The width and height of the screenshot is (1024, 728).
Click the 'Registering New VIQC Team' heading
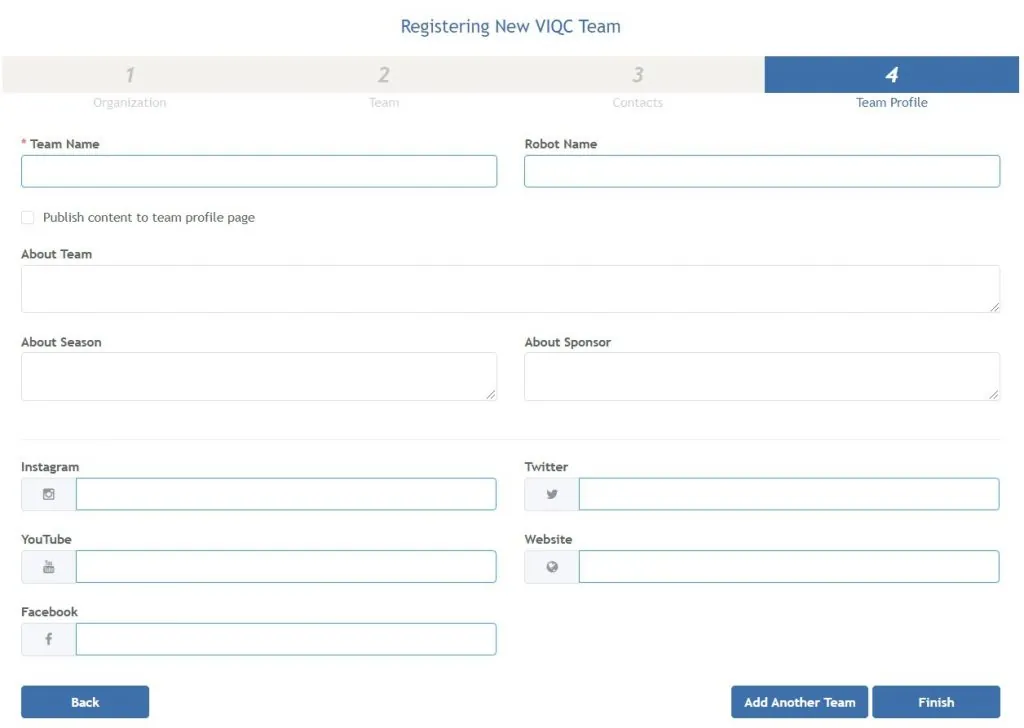point(511,27)
